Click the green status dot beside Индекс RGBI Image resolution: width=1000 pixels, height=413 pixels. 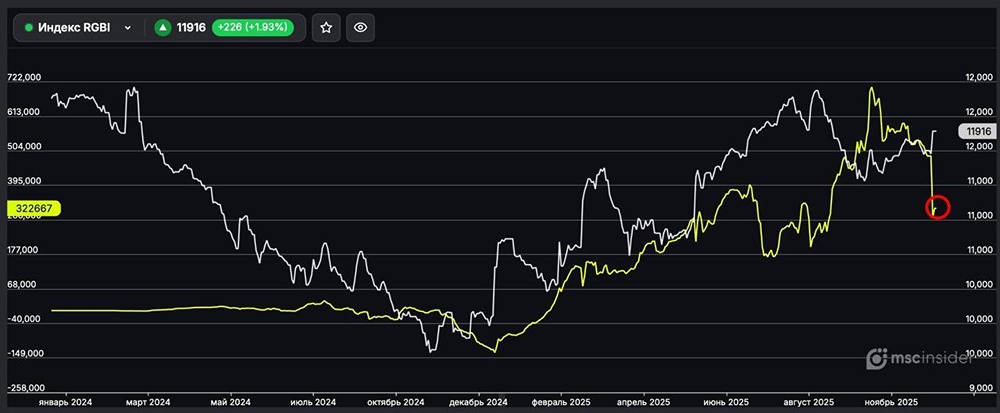click(28, 28)
